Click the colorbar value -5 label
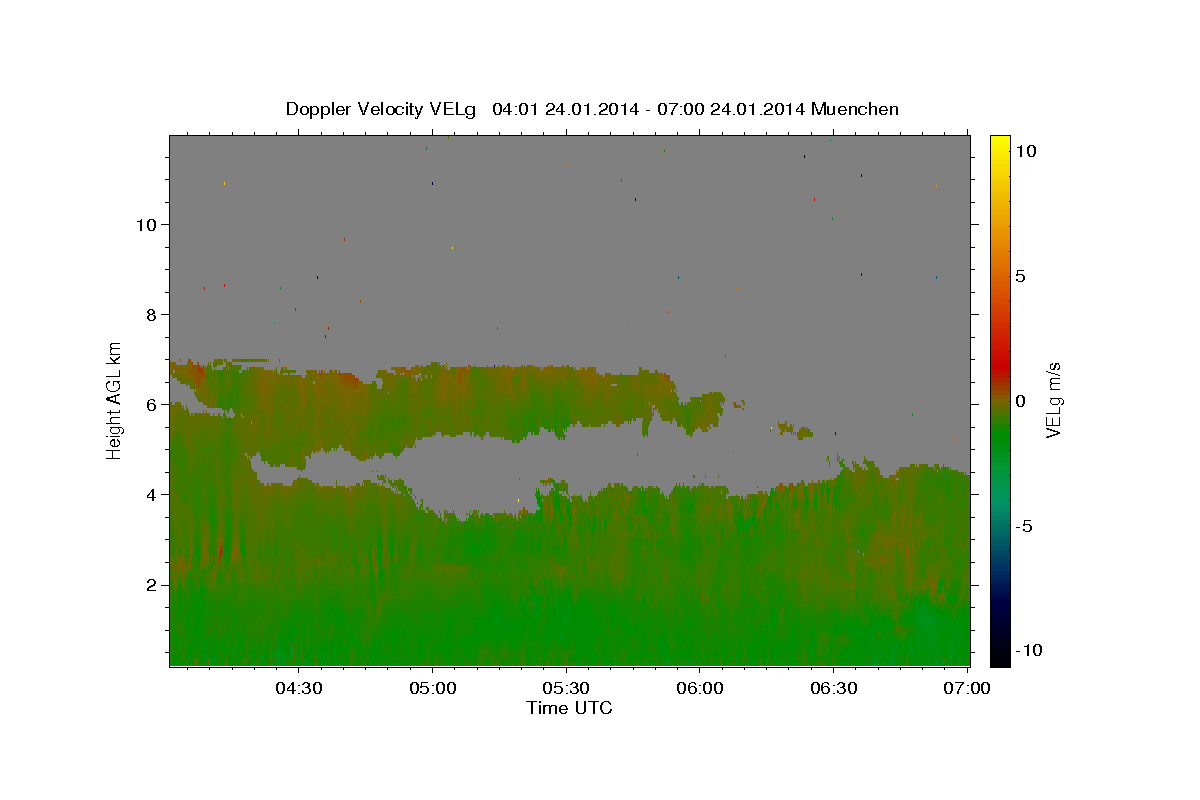The height and width of the screenshot is (800, 1200). 1024,526
